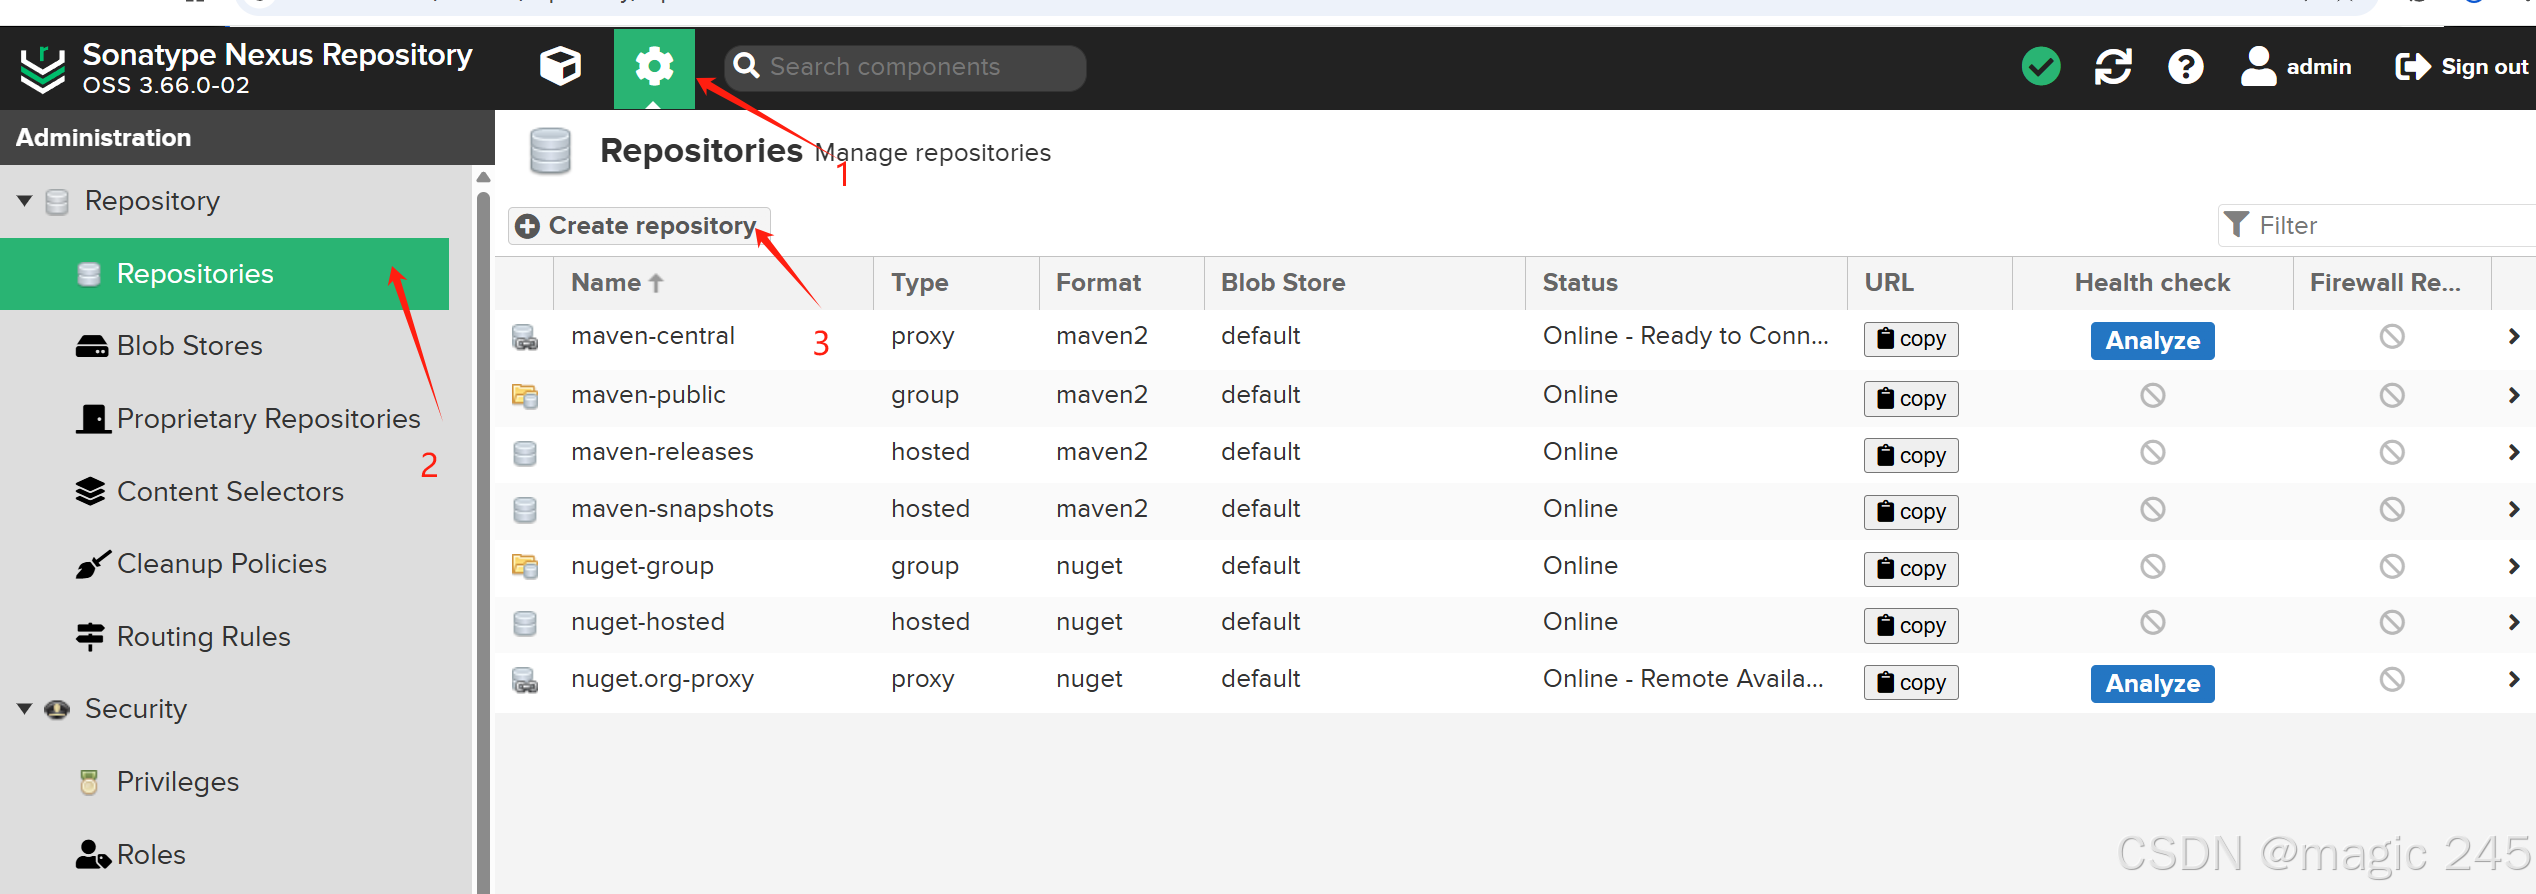Open Blob Stores in sidebar
The height and width of the screenshot is (894, 2536).
point(189,346)
